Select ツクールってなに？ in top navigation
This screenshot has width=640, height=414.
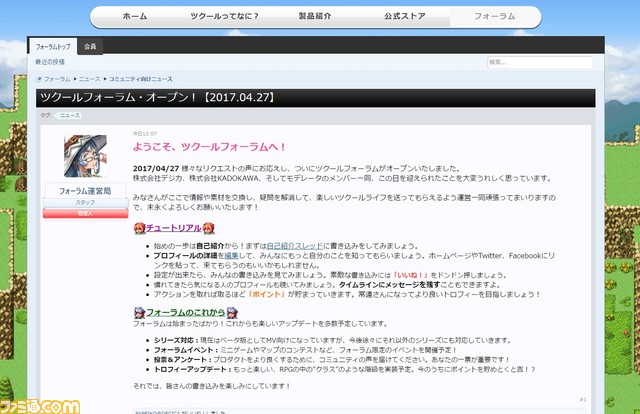point(225,17)
